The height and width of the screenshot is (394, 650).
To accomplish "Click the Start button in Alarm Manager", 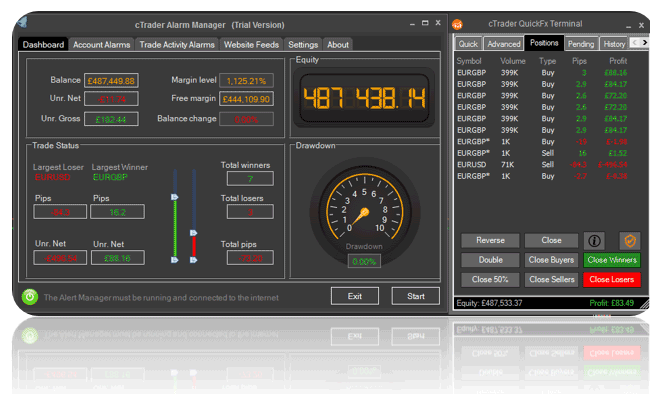I will pos(415,296).
